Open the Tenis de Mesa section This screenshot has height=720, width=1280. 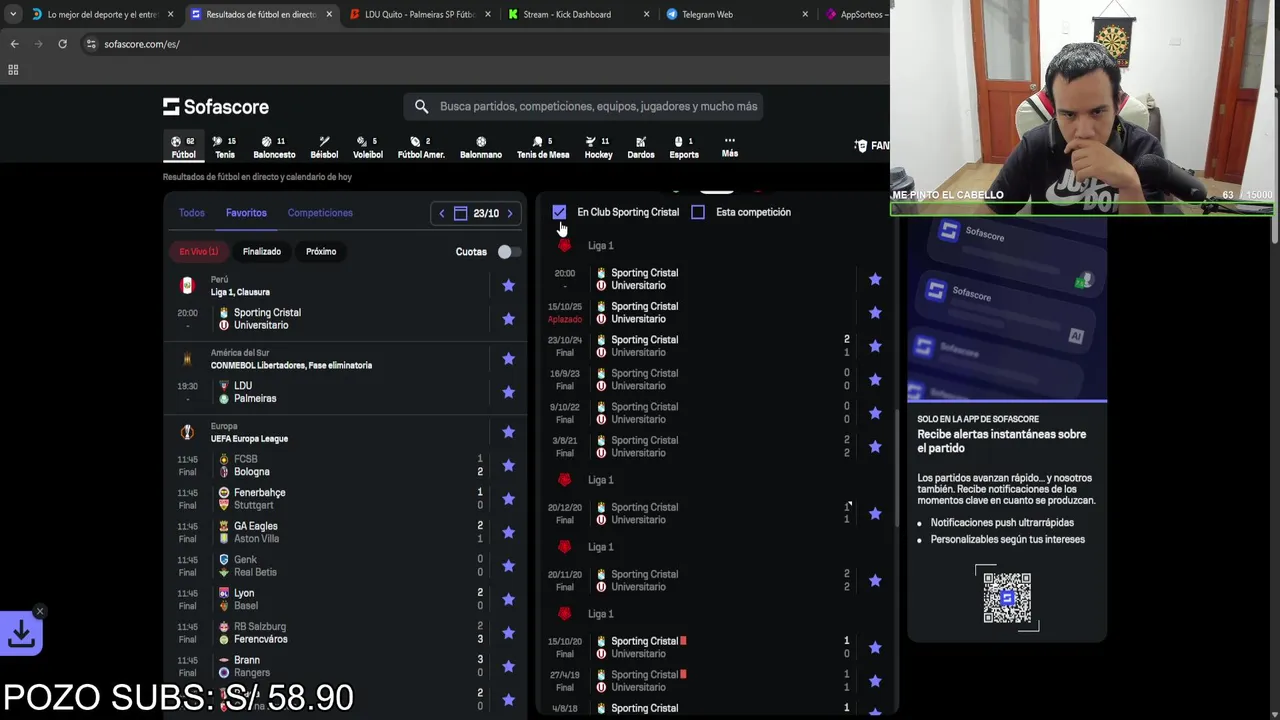tap(543, 147)
